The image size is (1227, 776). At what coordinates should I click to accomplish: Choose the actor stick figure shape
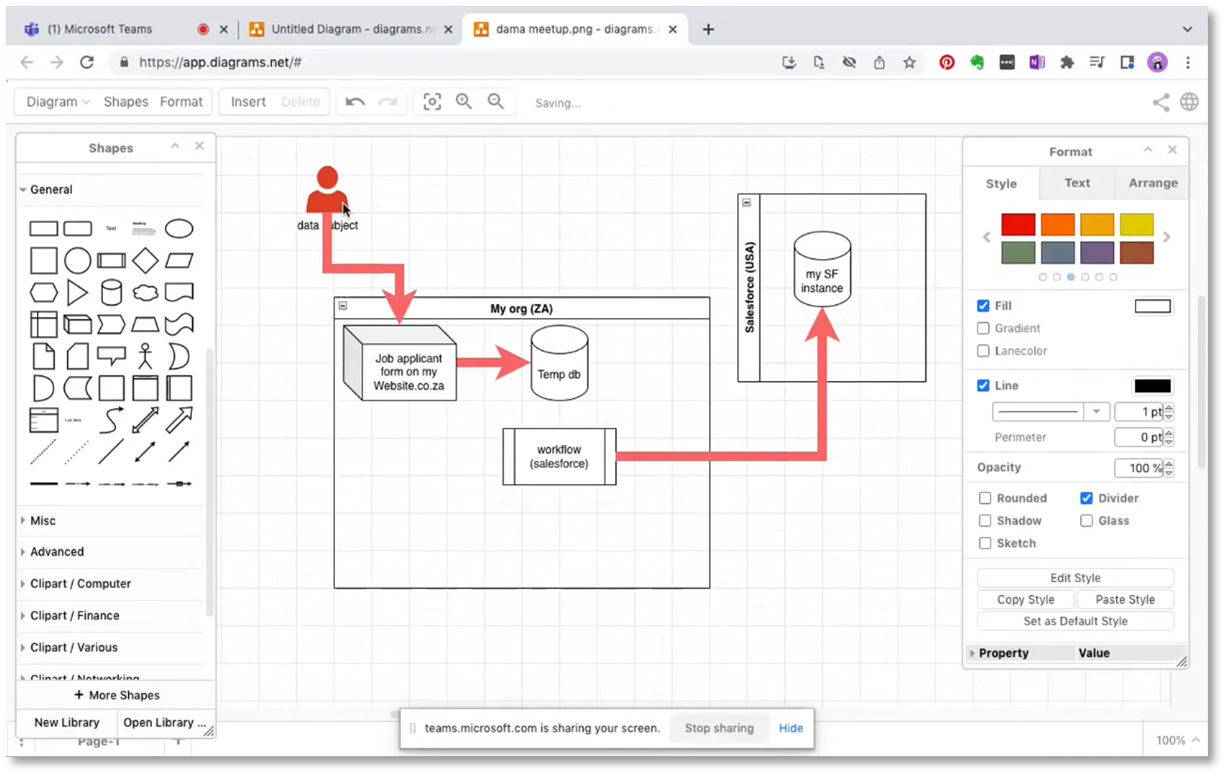pyautogui.click(x=145, y=356)
